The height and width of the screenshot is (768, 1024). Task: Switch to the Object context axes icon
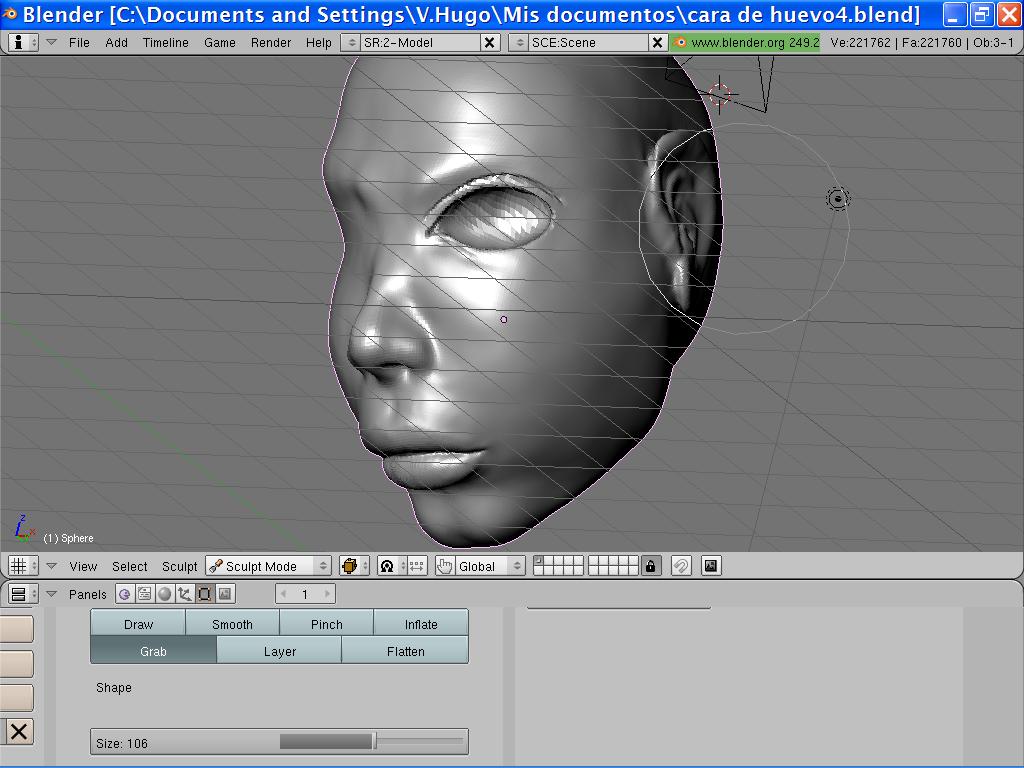(x=184, y=594)
